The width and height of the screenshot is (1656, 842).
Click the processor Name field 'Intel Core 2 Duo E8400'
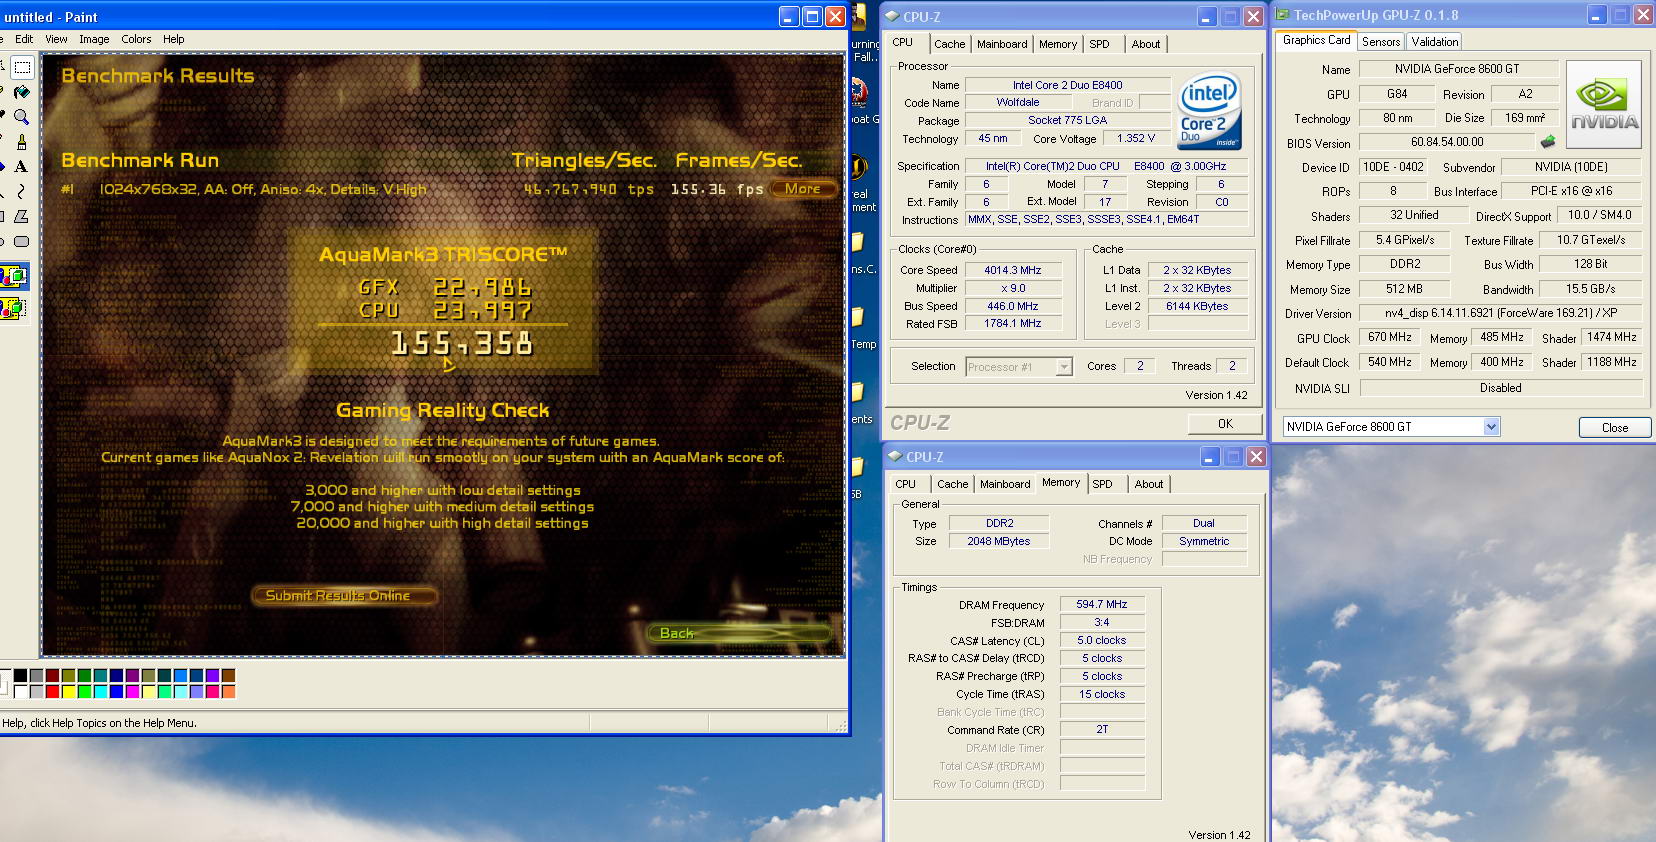pyautogui.click(x=1067, y=85)
